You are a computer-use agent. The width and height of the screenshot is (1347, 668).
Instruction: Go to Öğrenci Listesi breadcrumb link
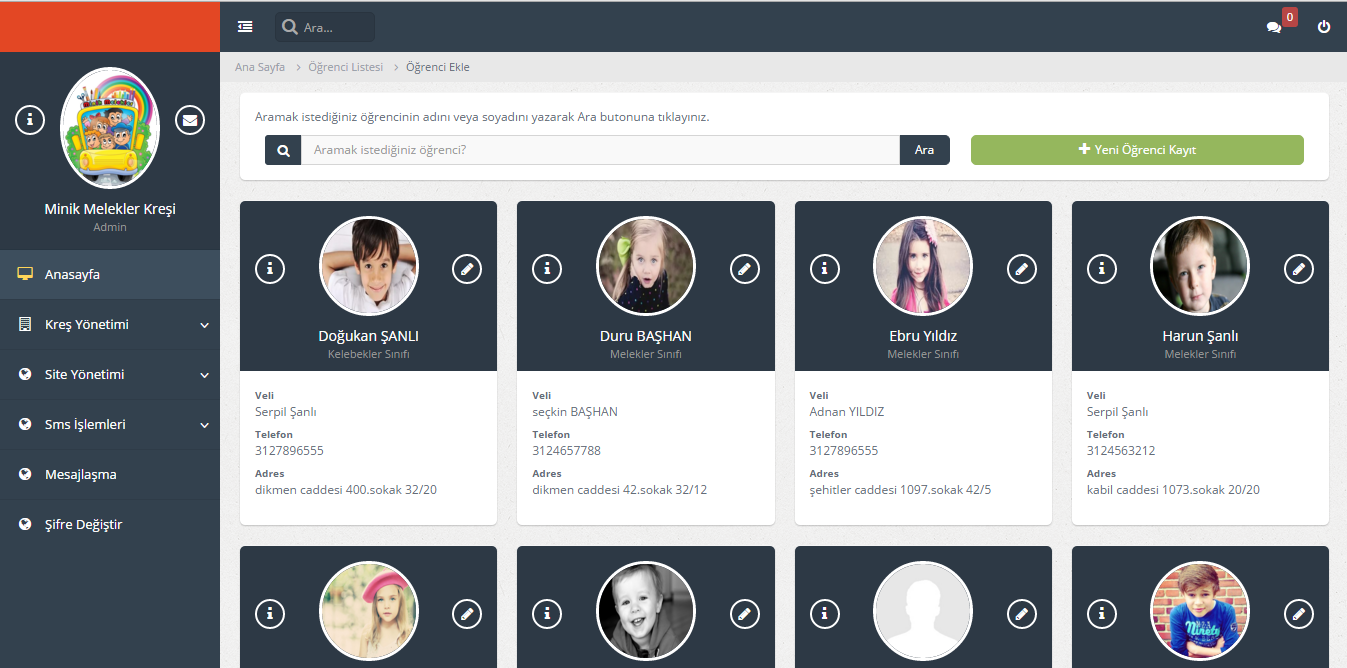point(345,67)
